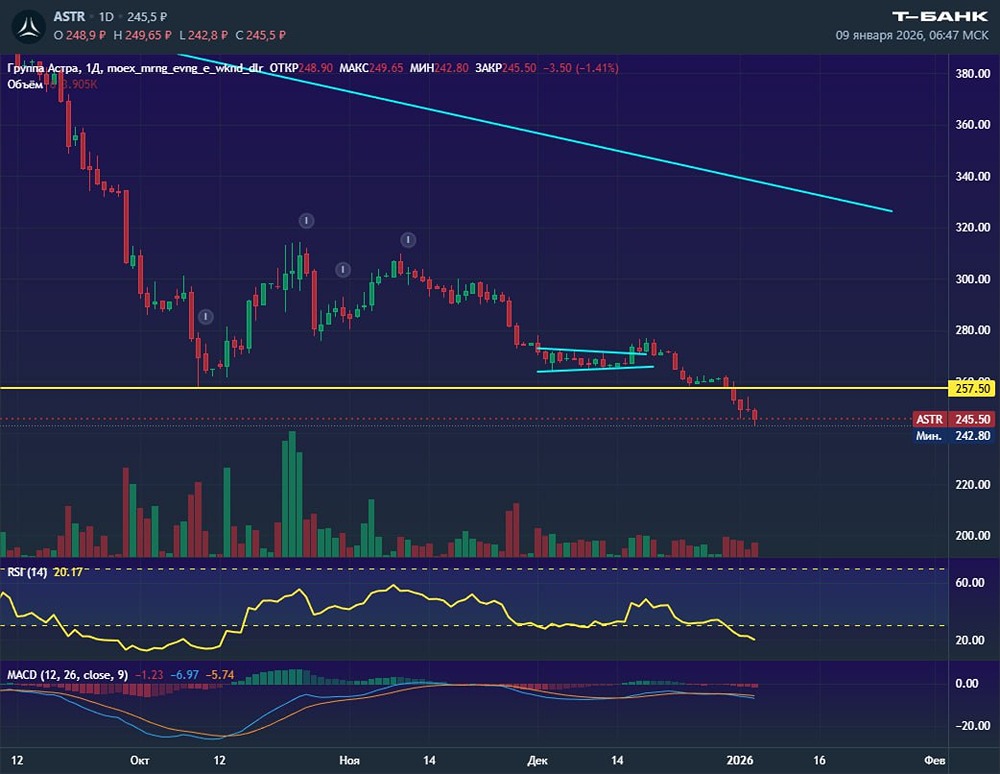Click the timestamp 09 января 2026, 06:47 МСК
This screenshot has width=1000, height=774.
pyautogui.click(x=912, y=36)
